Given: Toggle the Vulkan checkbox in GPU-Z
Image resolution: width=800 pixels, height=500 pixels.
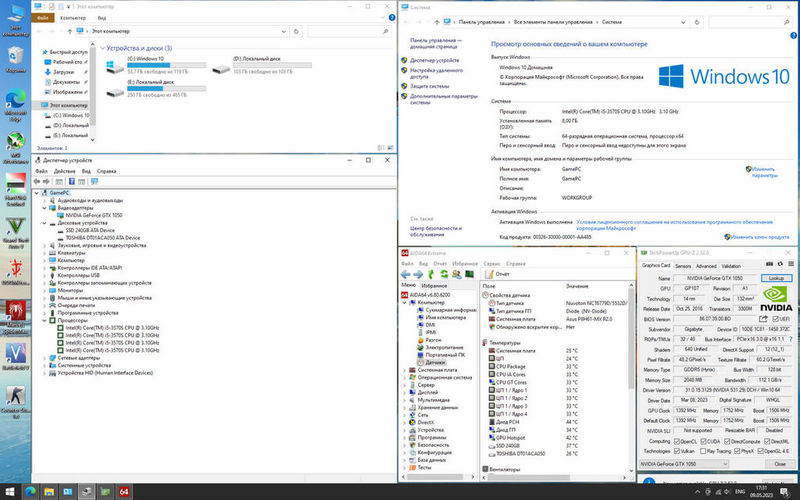Looking at the screenshot, I should tap(677, 452).
